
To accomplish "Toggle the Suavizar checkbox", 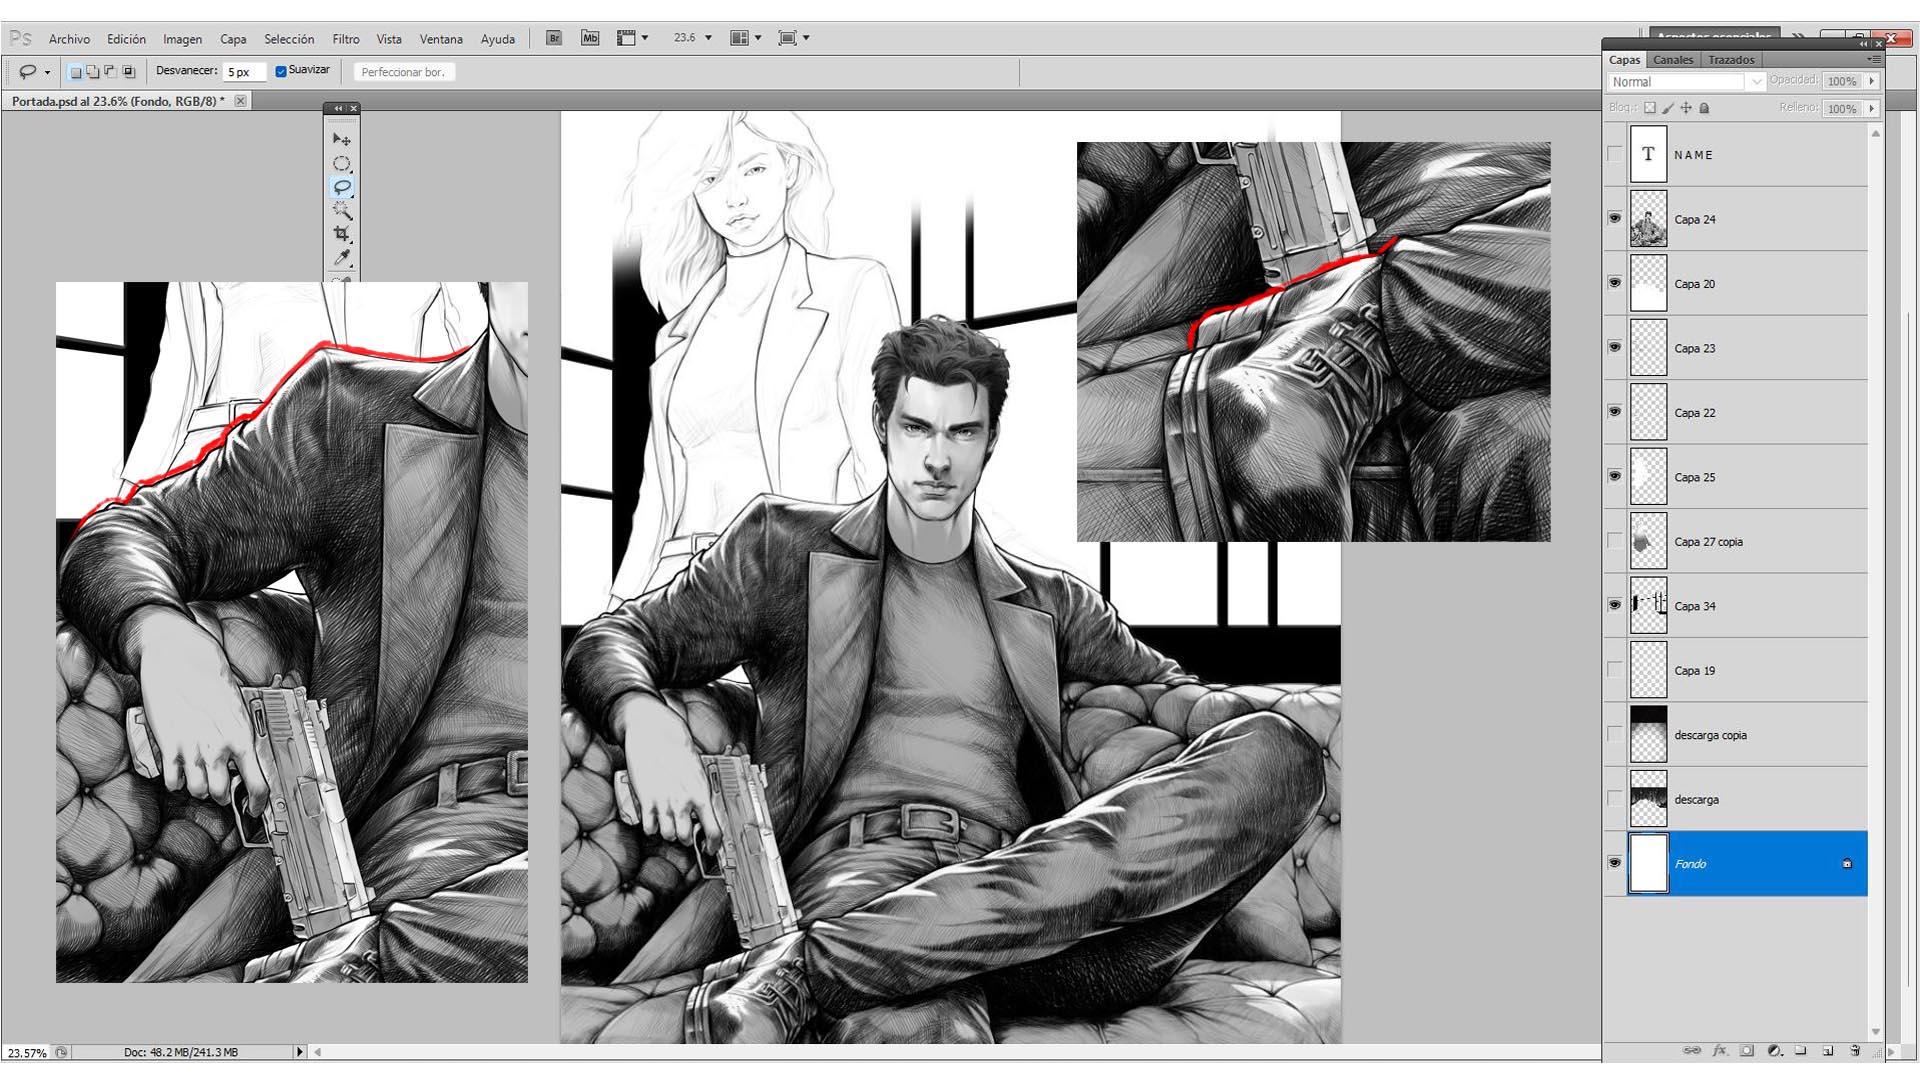I will 281,71.
